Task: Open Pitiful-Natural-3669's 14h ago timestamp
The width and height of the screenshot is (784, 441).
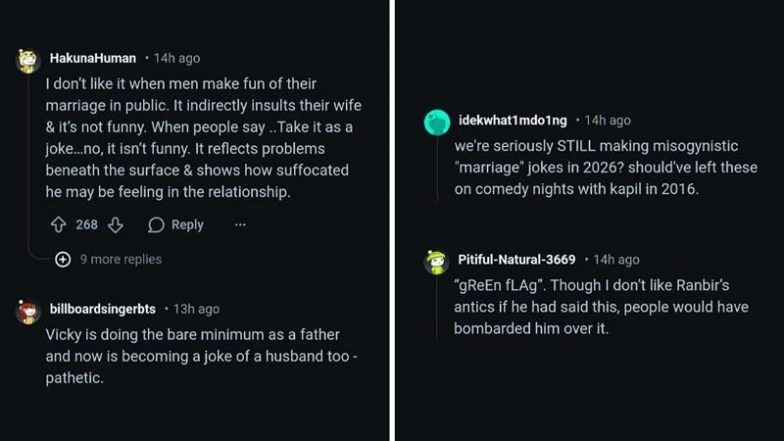Action: [615, 260]
